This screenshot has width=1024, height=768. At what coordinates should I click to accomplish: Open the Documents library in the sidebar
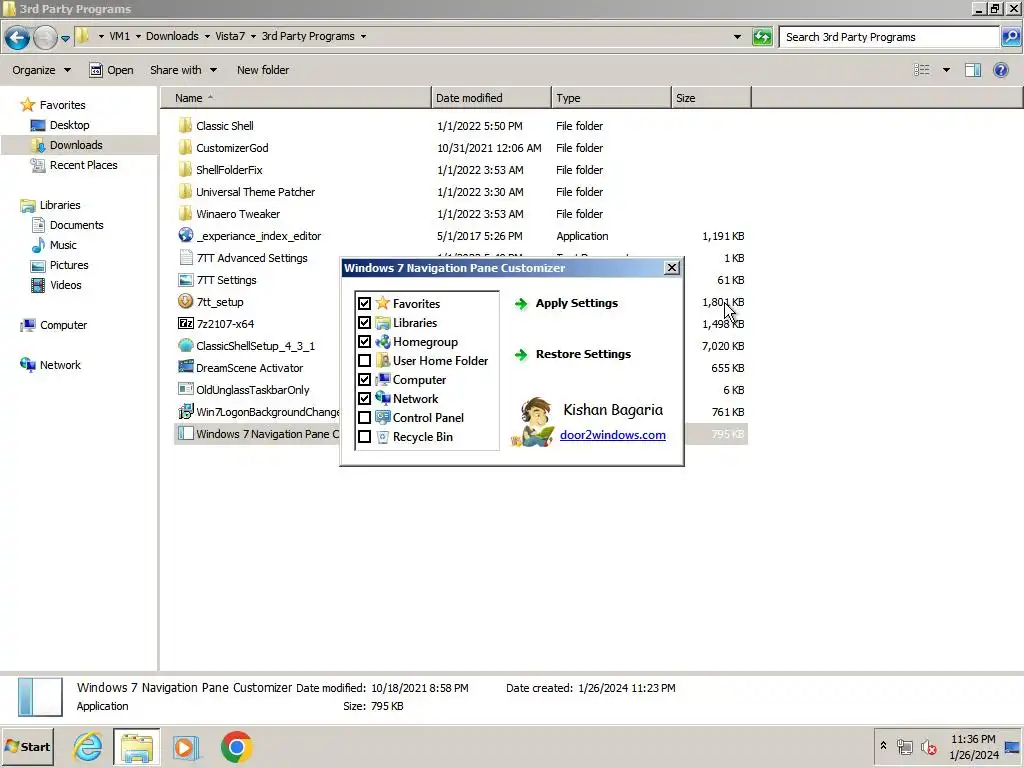point(67,225)
